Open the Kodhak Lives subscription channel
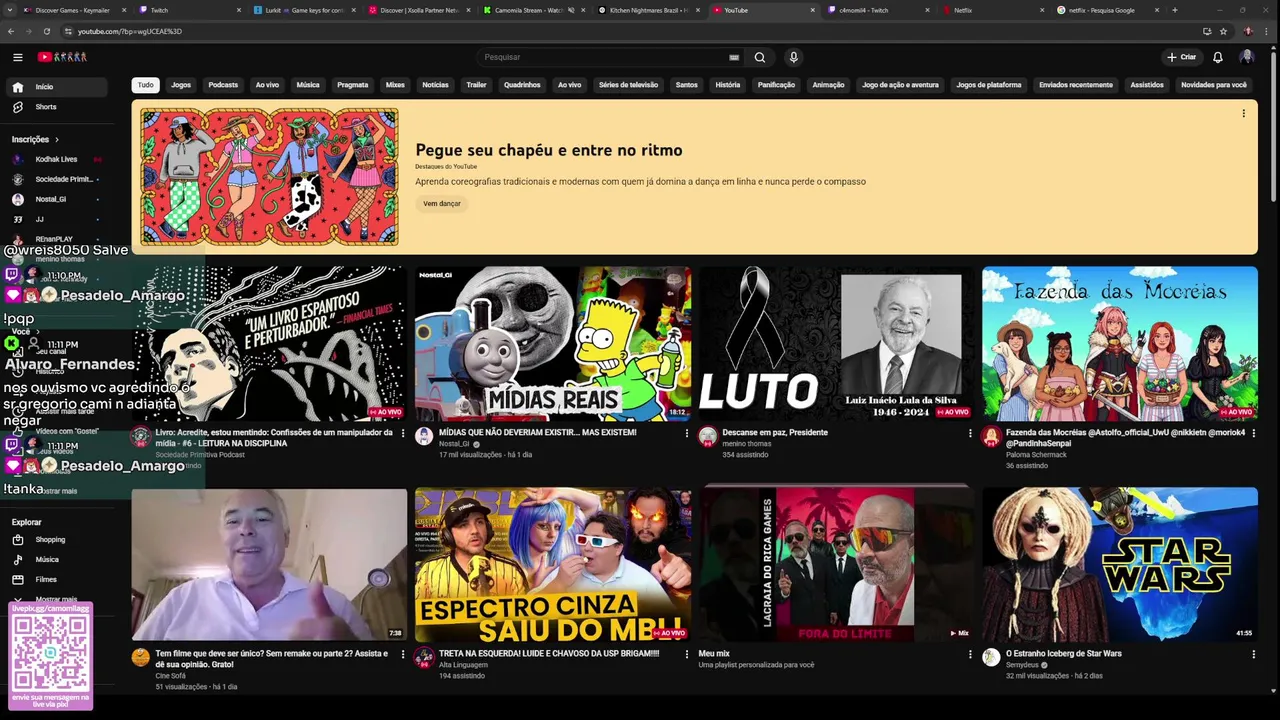Viewport: 1280px width, 720px height. pyautogui.click(x=56, y=159)
